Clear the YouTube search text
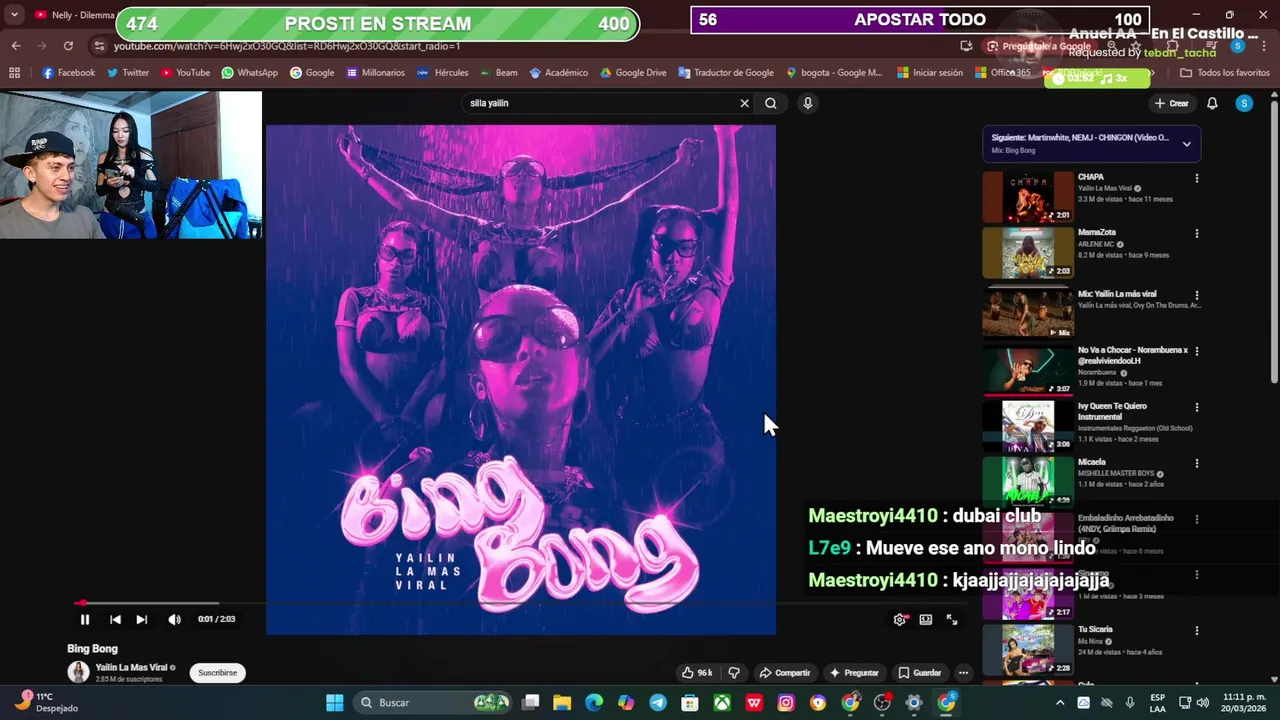 [744, 103]
